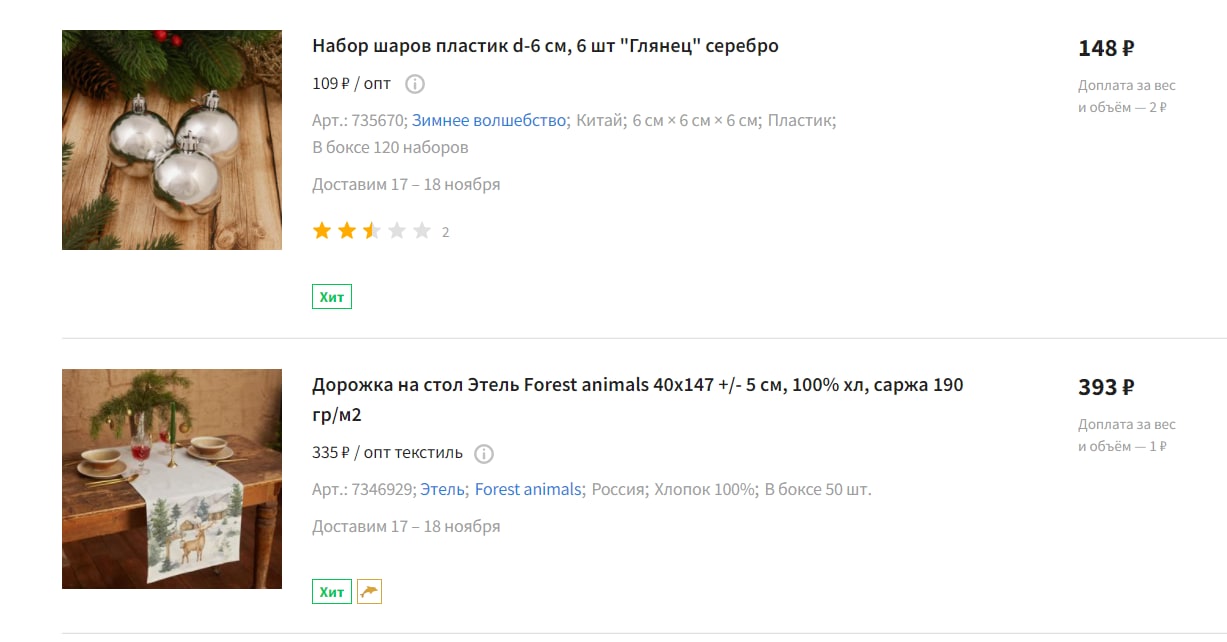This screenshot has height=642, width=1227.
Task: Click article text Арт.: 7346929
Action: pos(364,490)
